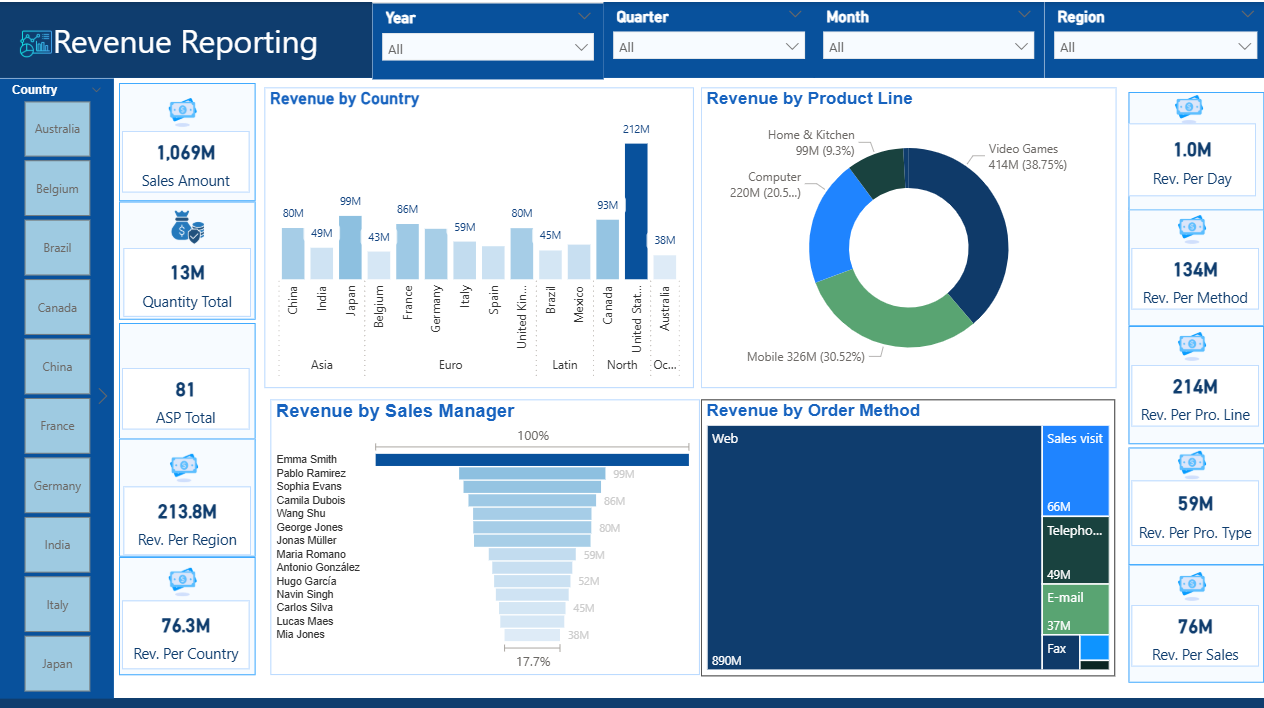Open the Year filter dropdown
Screen dimensions: 1264x708
488,48
